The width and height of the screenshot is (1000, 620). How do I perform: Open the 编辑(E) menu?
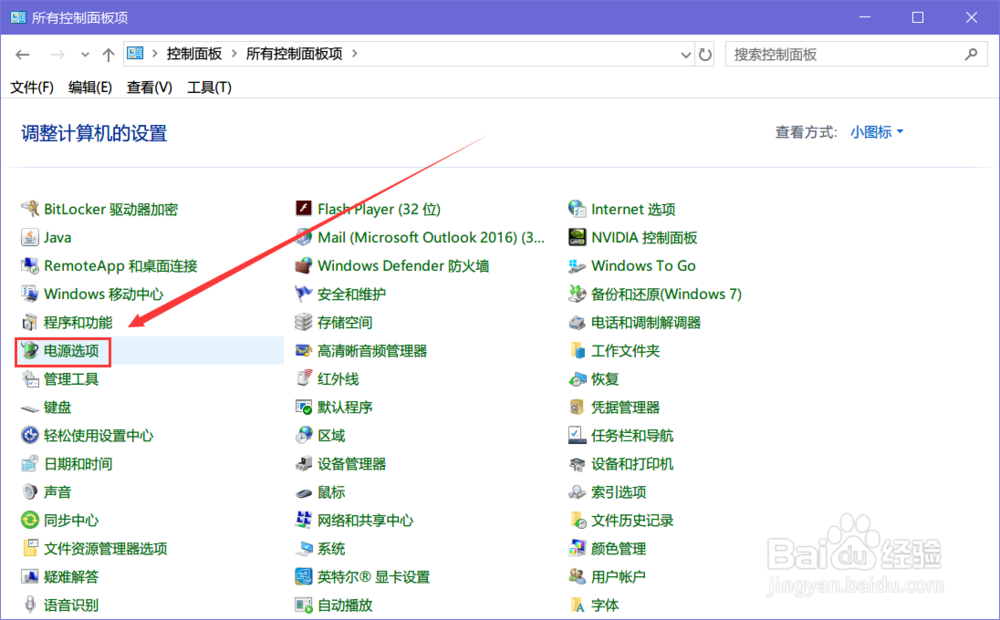(90, 87)
